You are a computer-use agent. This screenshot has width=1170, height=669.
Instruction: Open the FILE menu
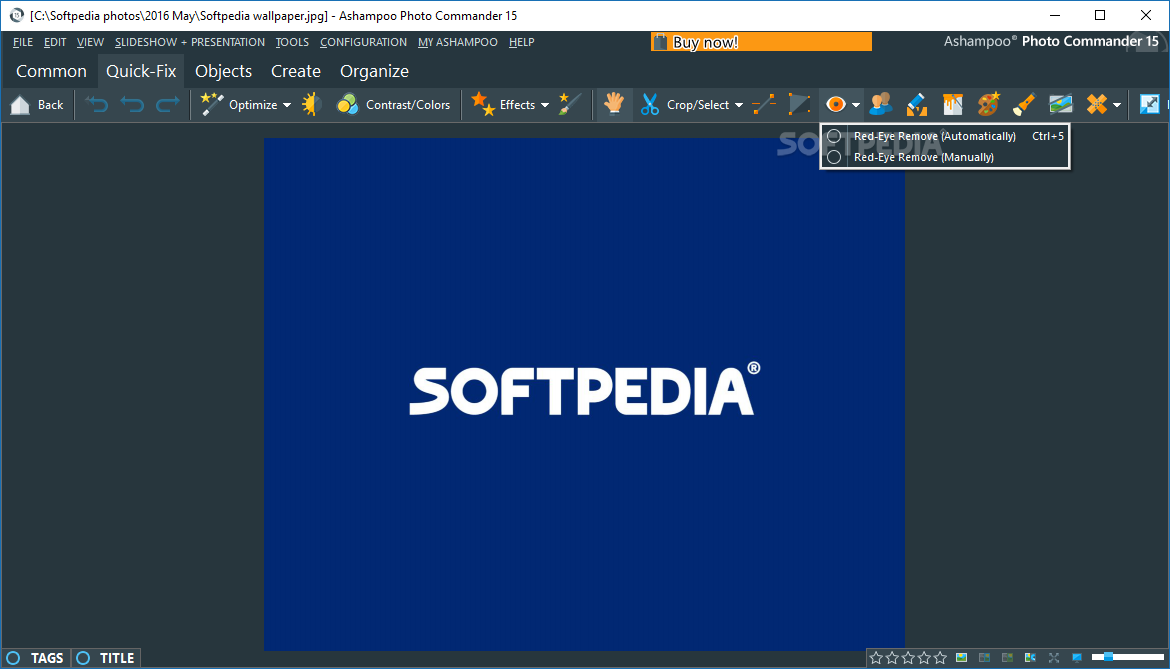[23, 43]
